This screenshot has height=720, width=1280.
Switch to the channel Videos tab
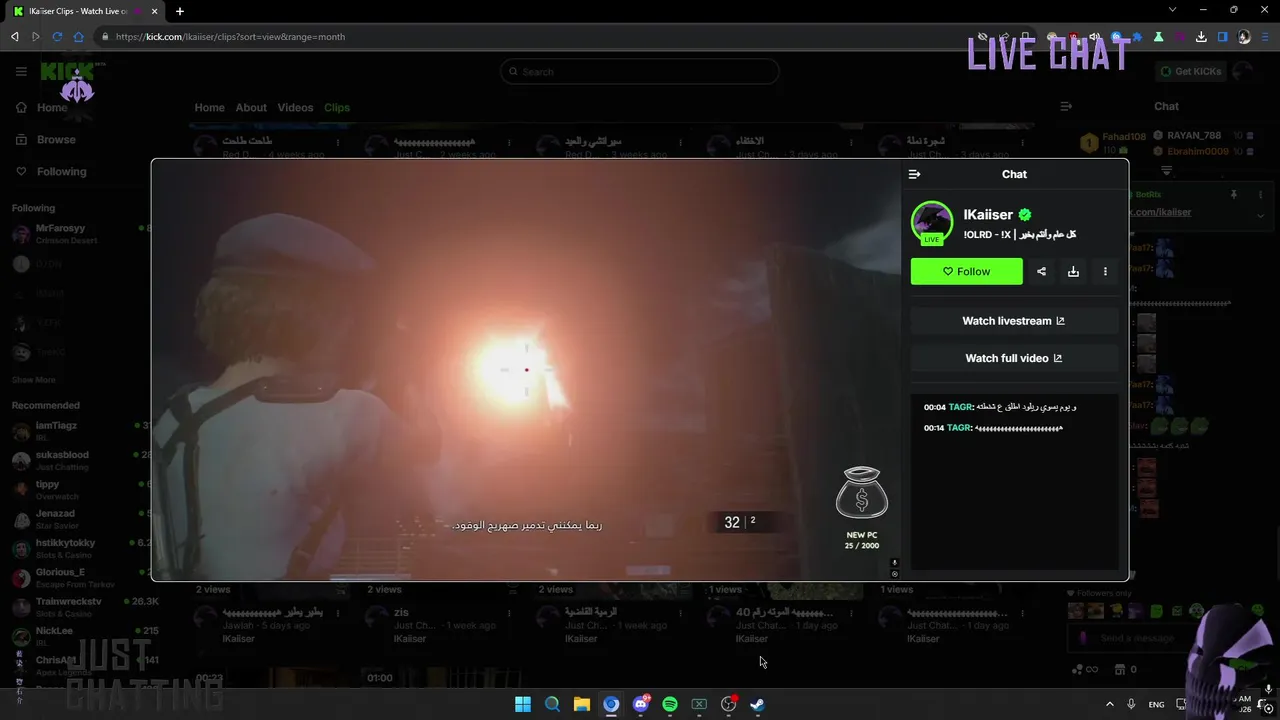click(x=295, y=108)
